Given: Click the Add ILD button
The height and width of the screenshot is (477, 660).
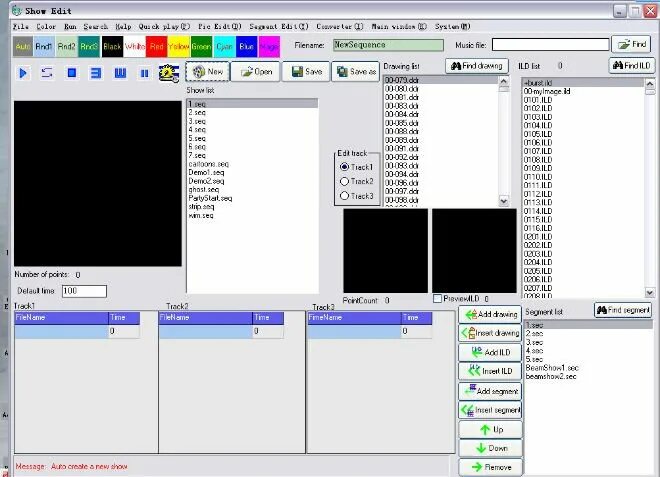Looking at the screenshot, I should pyautogui.click(x=490, y=352).
